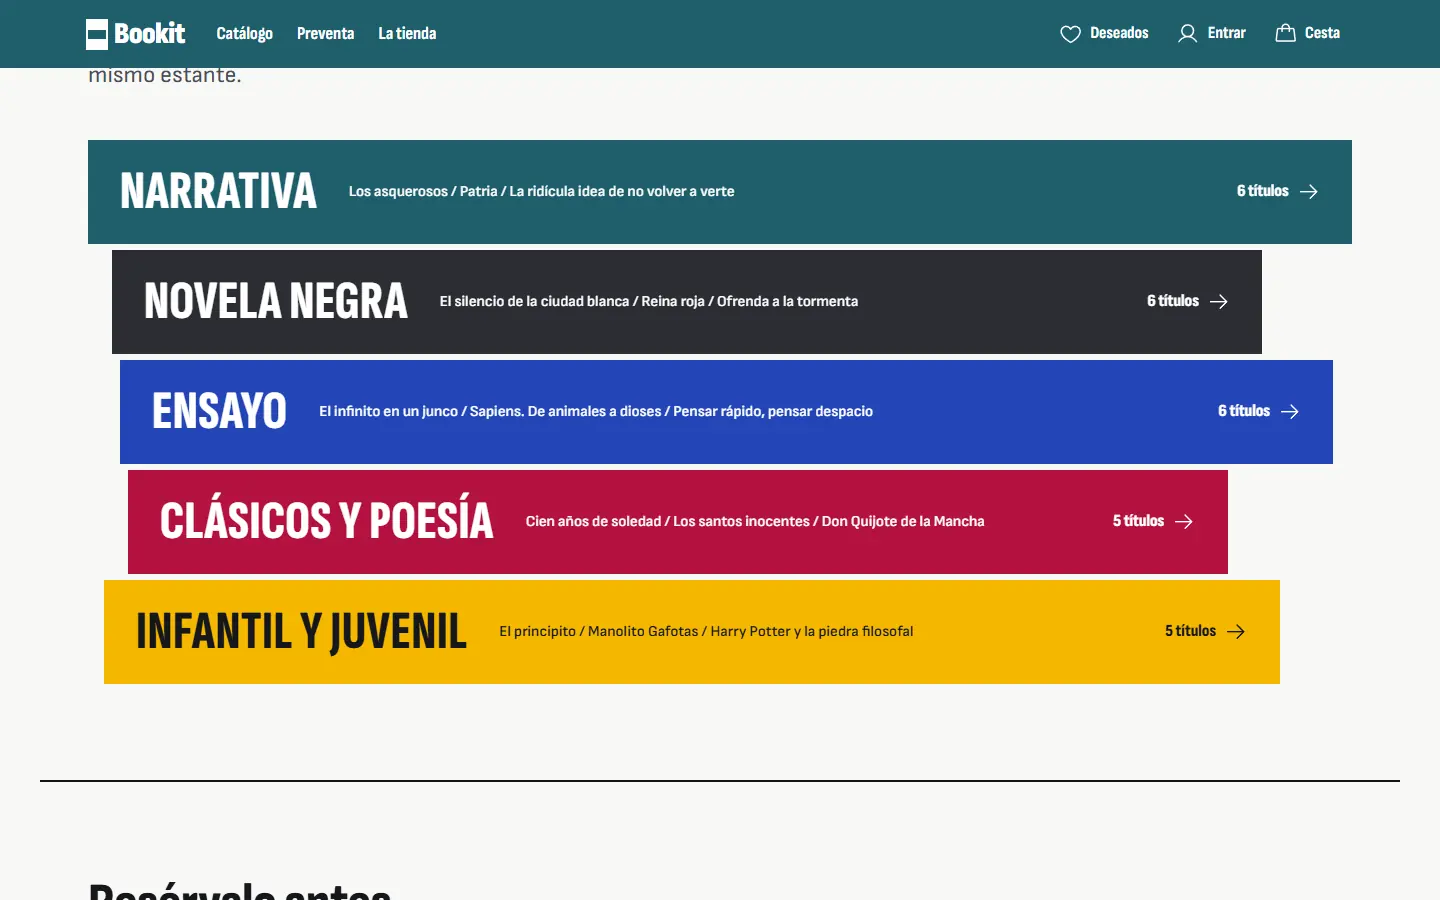Click the heart icon next to Deseados
Image resolution: width=1440 pixels, height=900 pixels.
[1070, 34]
